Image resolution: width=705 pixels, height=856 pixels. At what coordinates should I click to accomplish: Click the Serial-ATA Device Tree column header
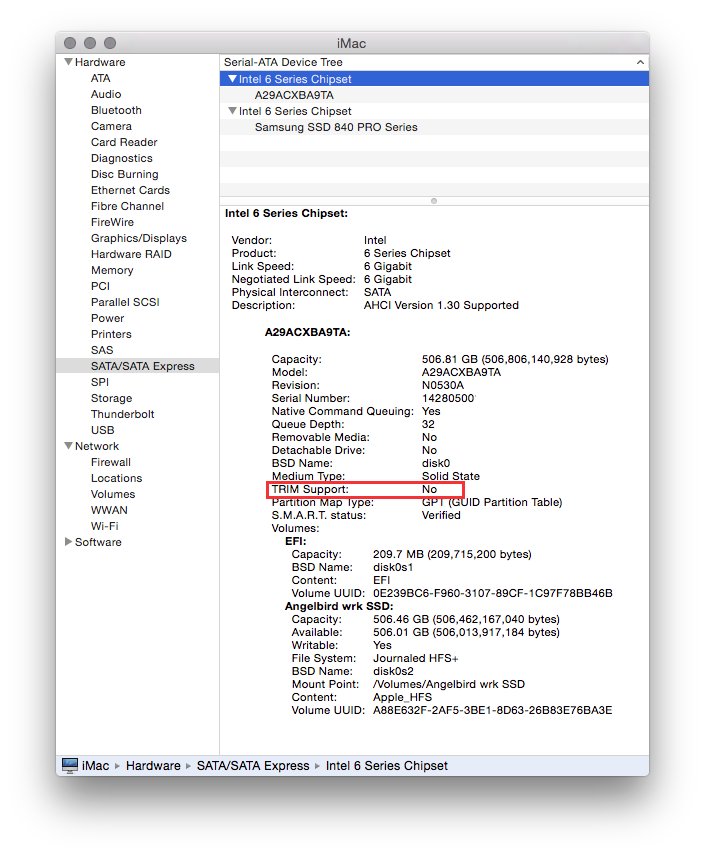[434, 62]
